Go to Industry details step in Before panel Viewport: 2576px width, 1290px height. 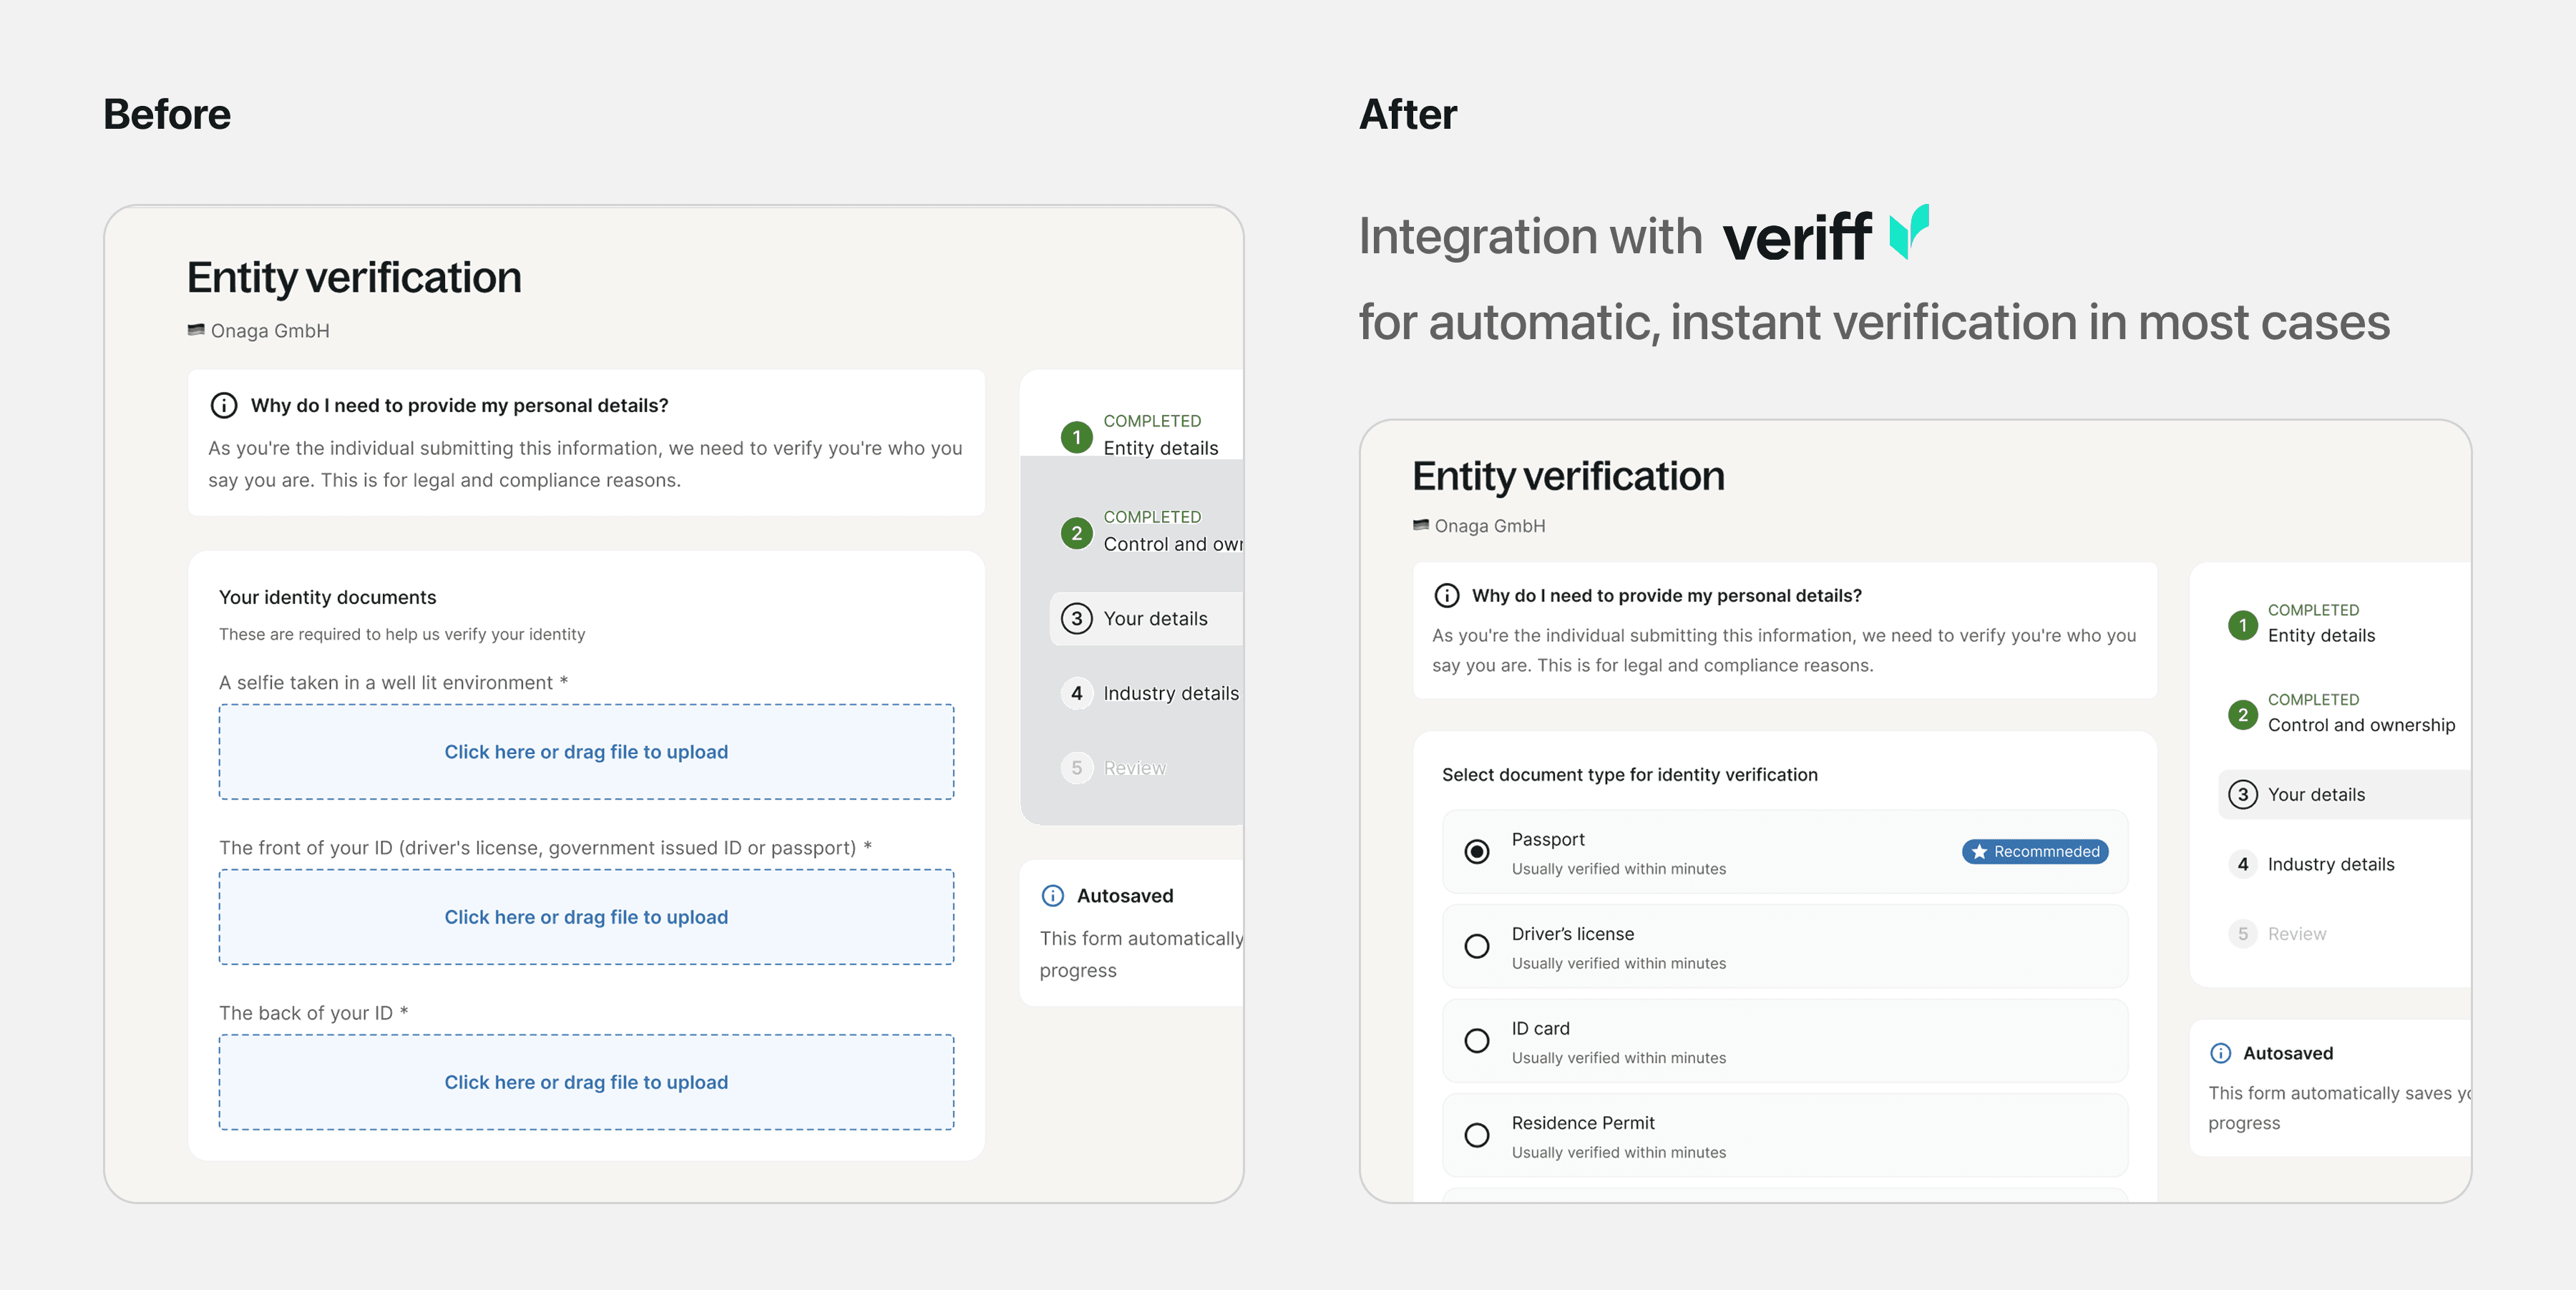tap(1171, 694)
